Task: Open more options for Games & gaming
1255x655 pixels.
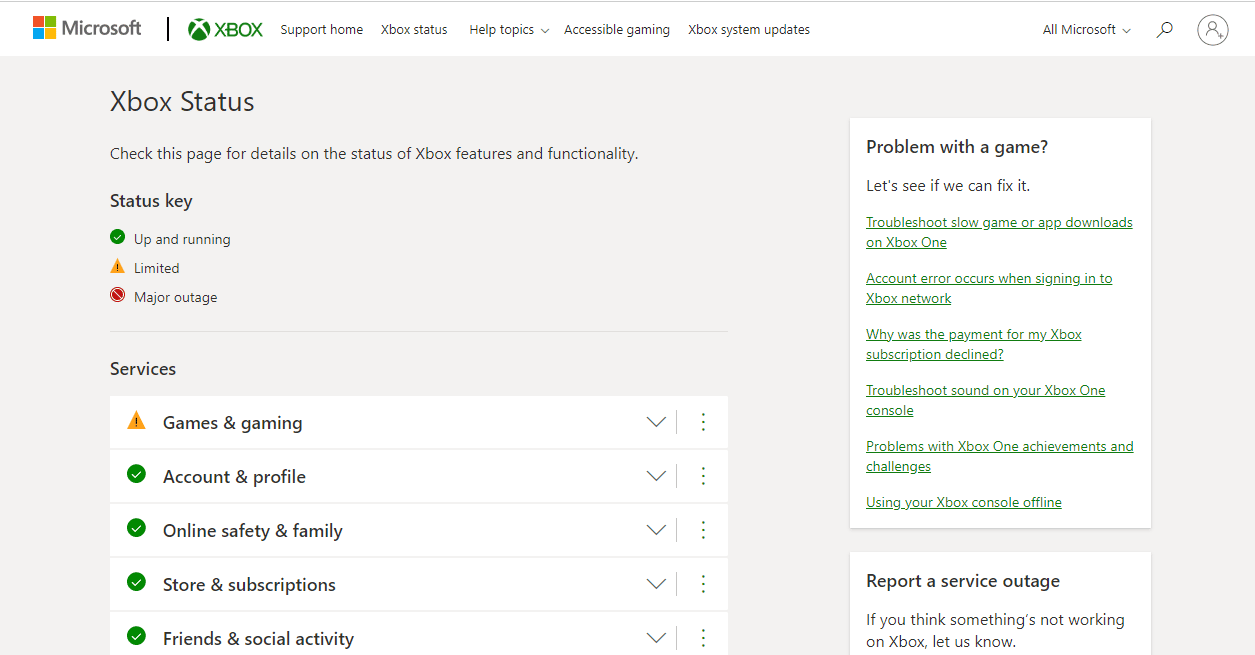Action: click(x=703, y=422)
